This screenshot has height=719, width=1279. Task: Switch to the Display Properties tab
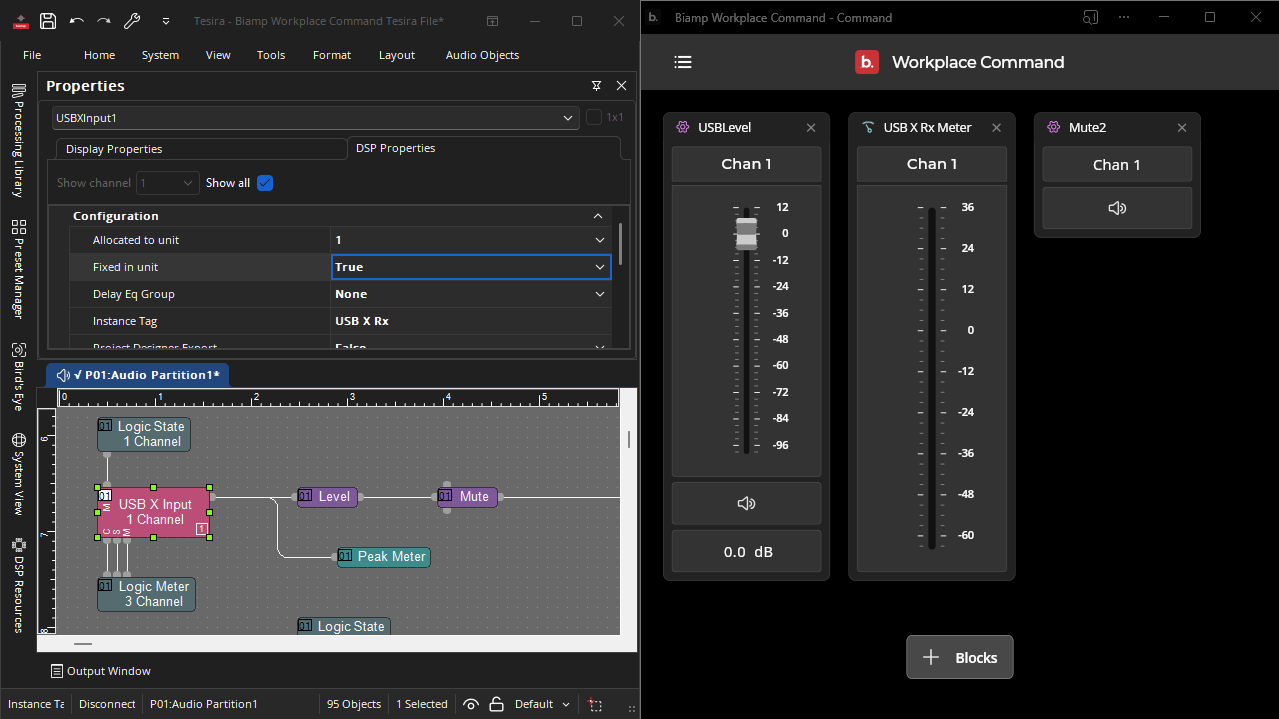tap(114, 149)
